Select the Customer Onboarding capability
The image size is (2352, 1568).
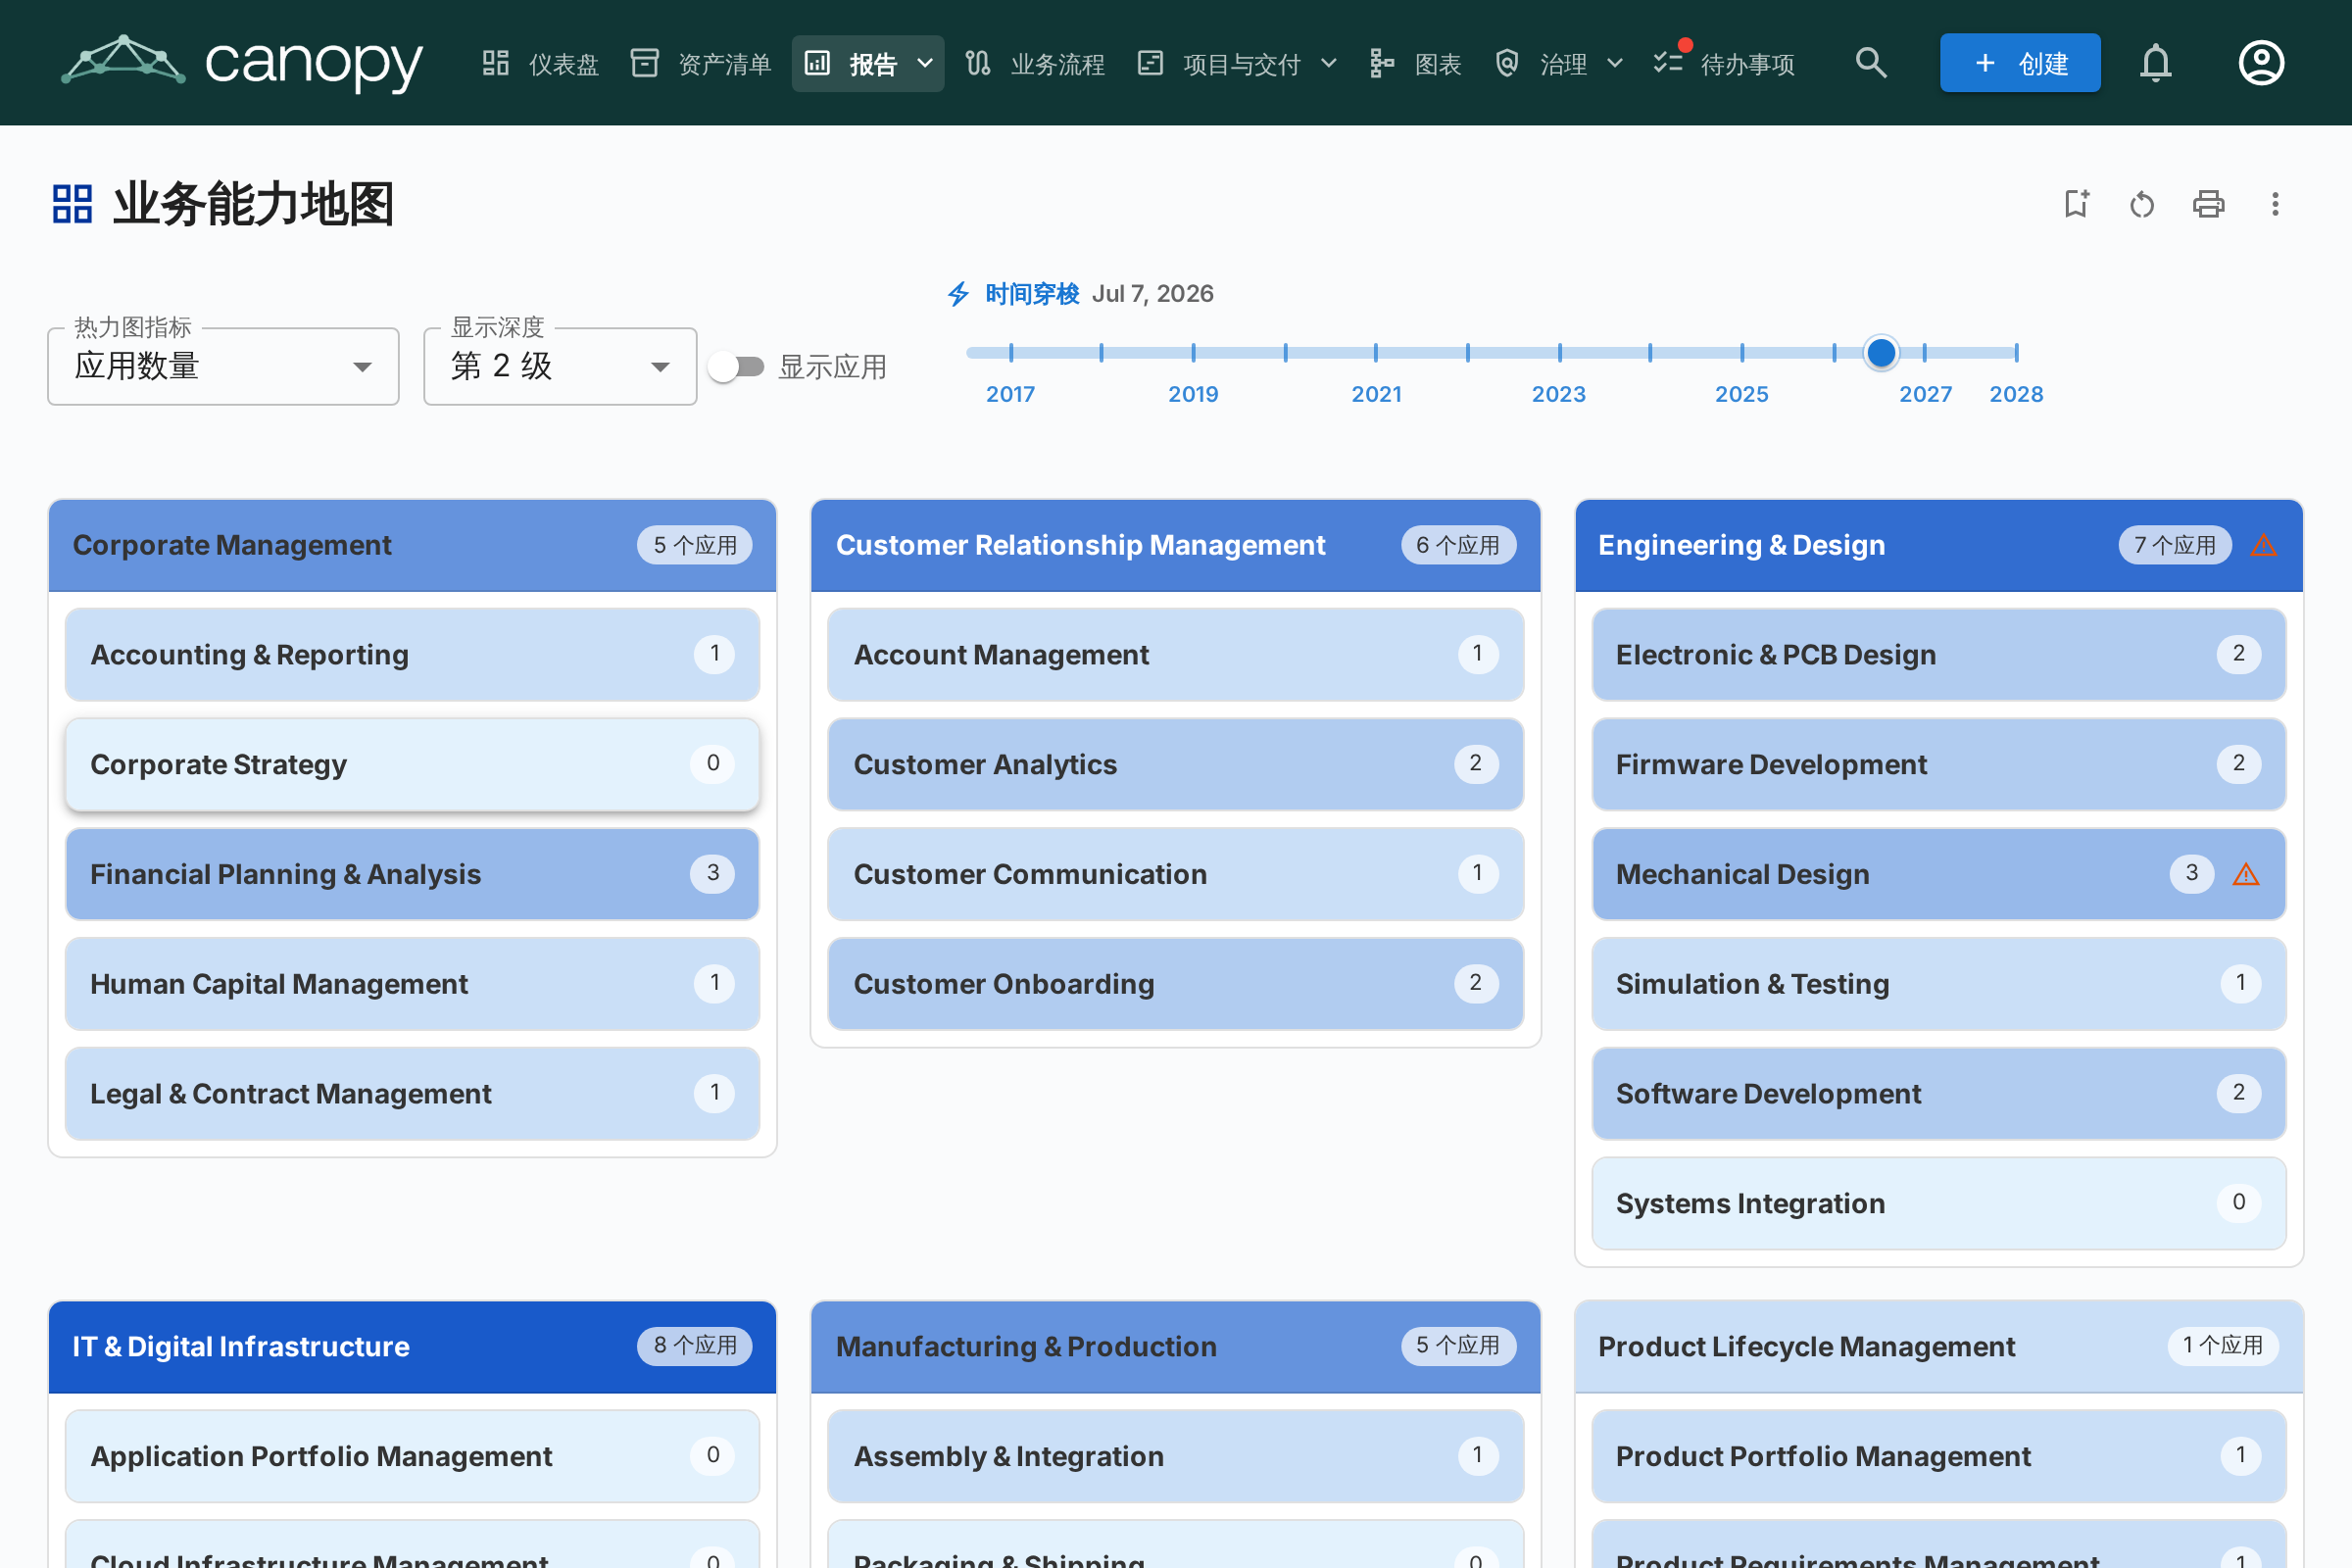1175,984
